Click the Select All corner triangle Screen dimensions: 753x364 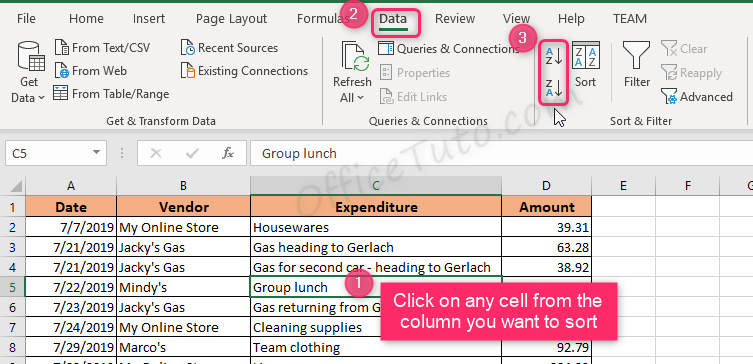tap(15, 186)
